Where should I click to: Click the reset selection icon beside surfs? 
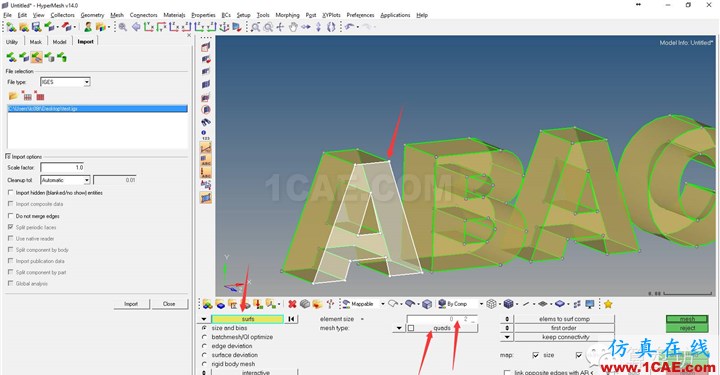point(291,319)
